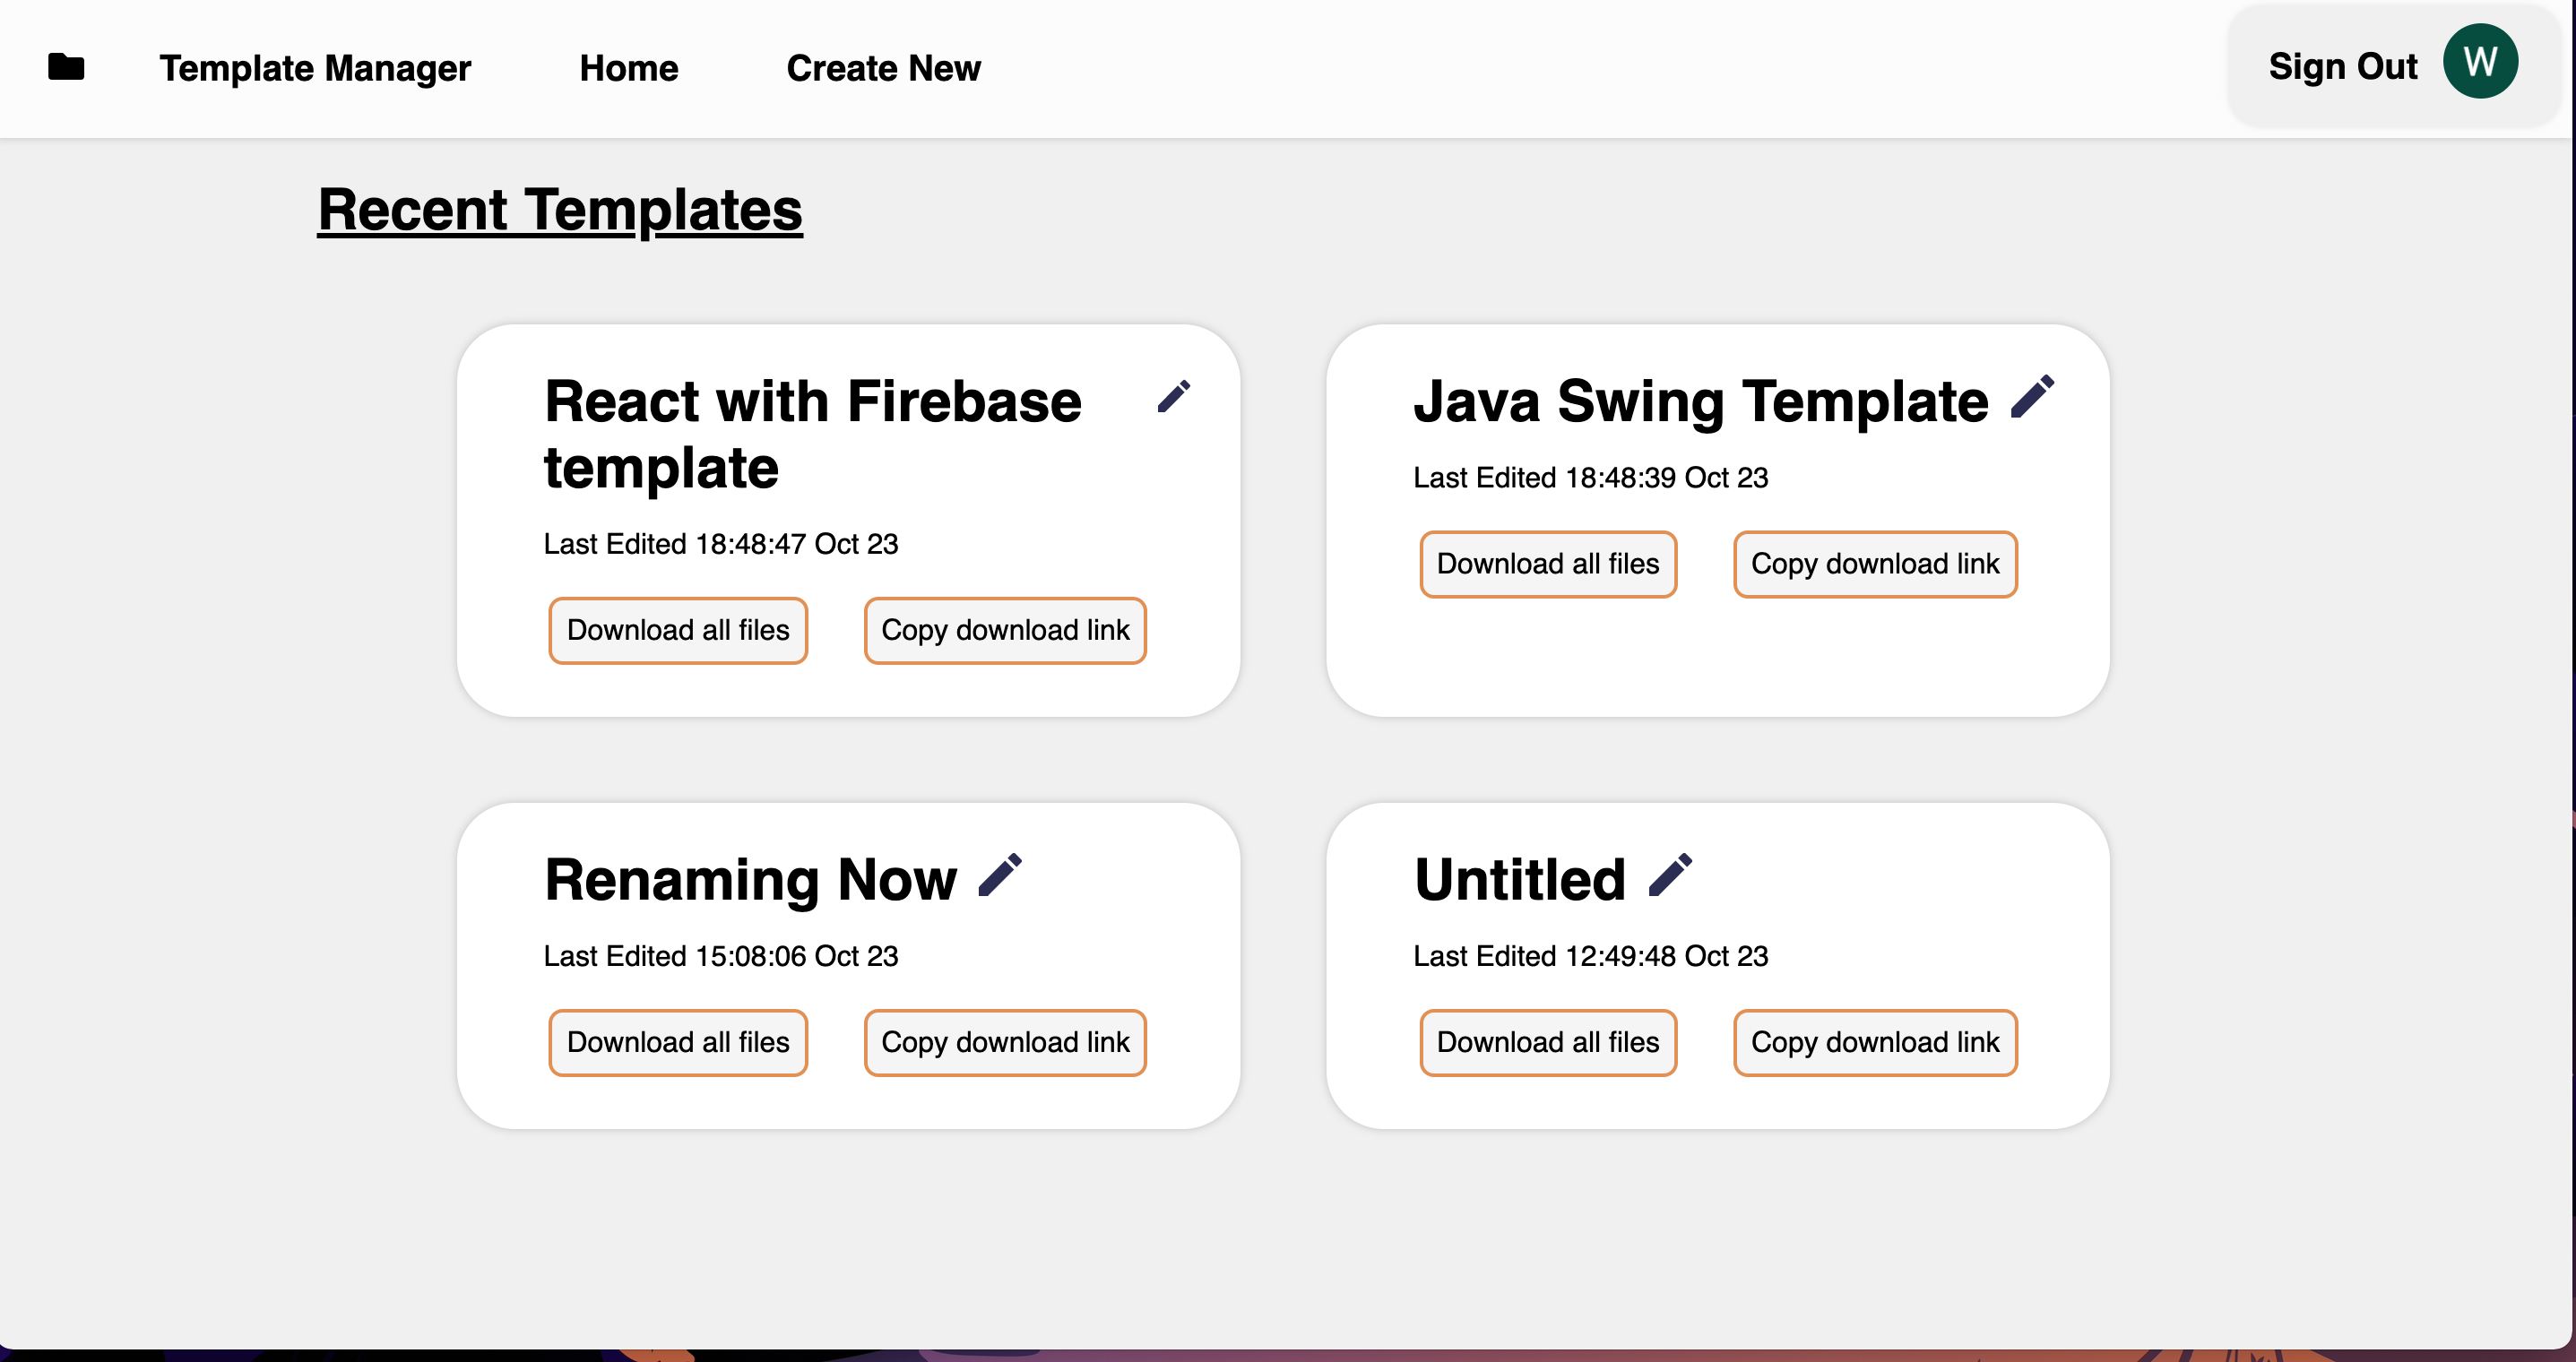This screenshot has width=2576, height=1362.
Task: Edit the React with Firebase template name
Action: pyautogui.click(x=1173, y=397)
